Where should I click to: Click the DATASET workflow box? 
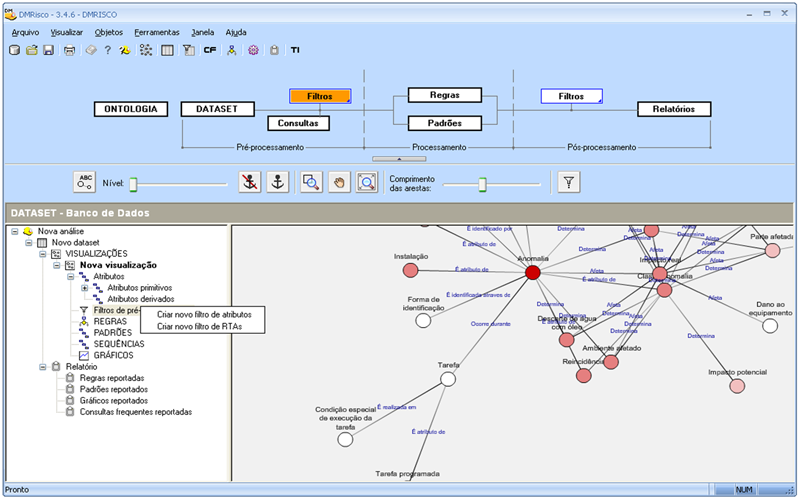pos(217,109)
